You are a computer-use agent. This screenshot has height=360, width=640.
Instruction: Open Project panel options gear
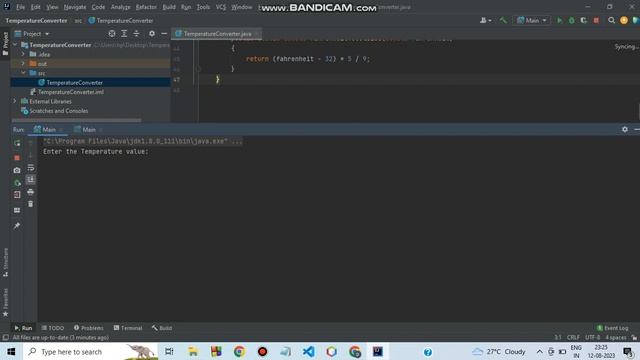(x=151, y=33)
